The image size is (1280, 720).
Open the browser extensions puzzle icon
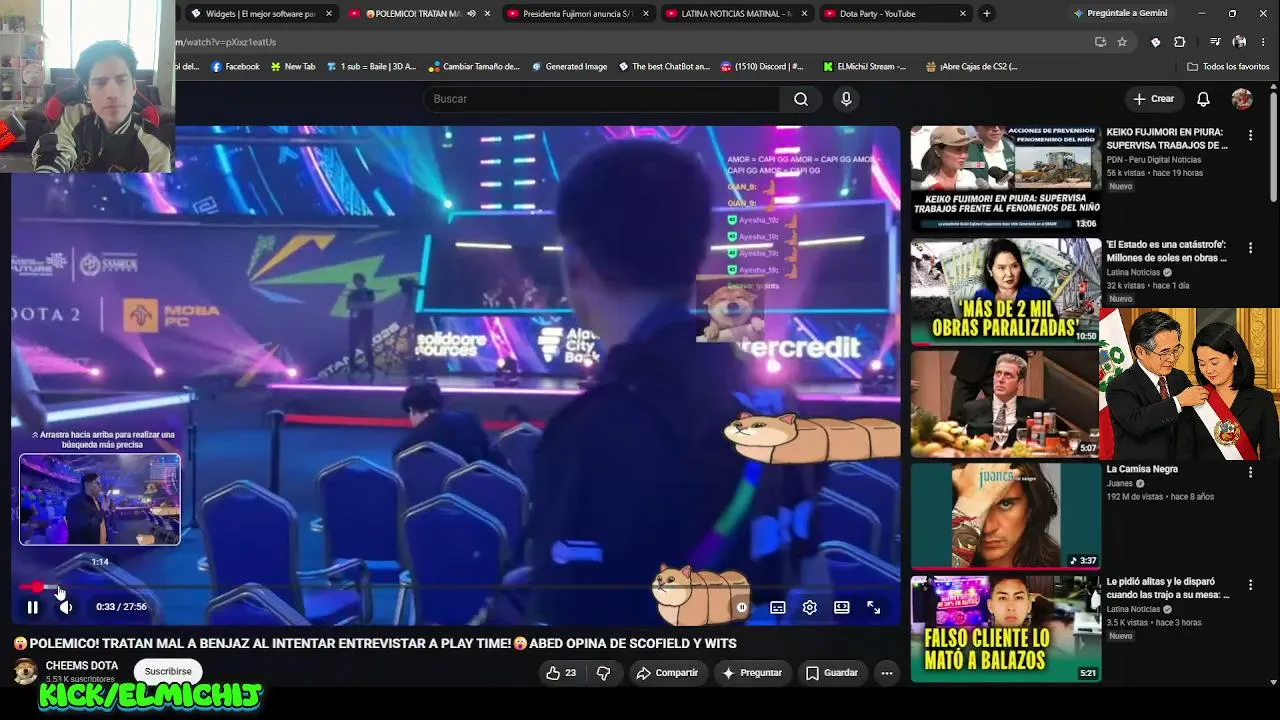pos(1180,42)
